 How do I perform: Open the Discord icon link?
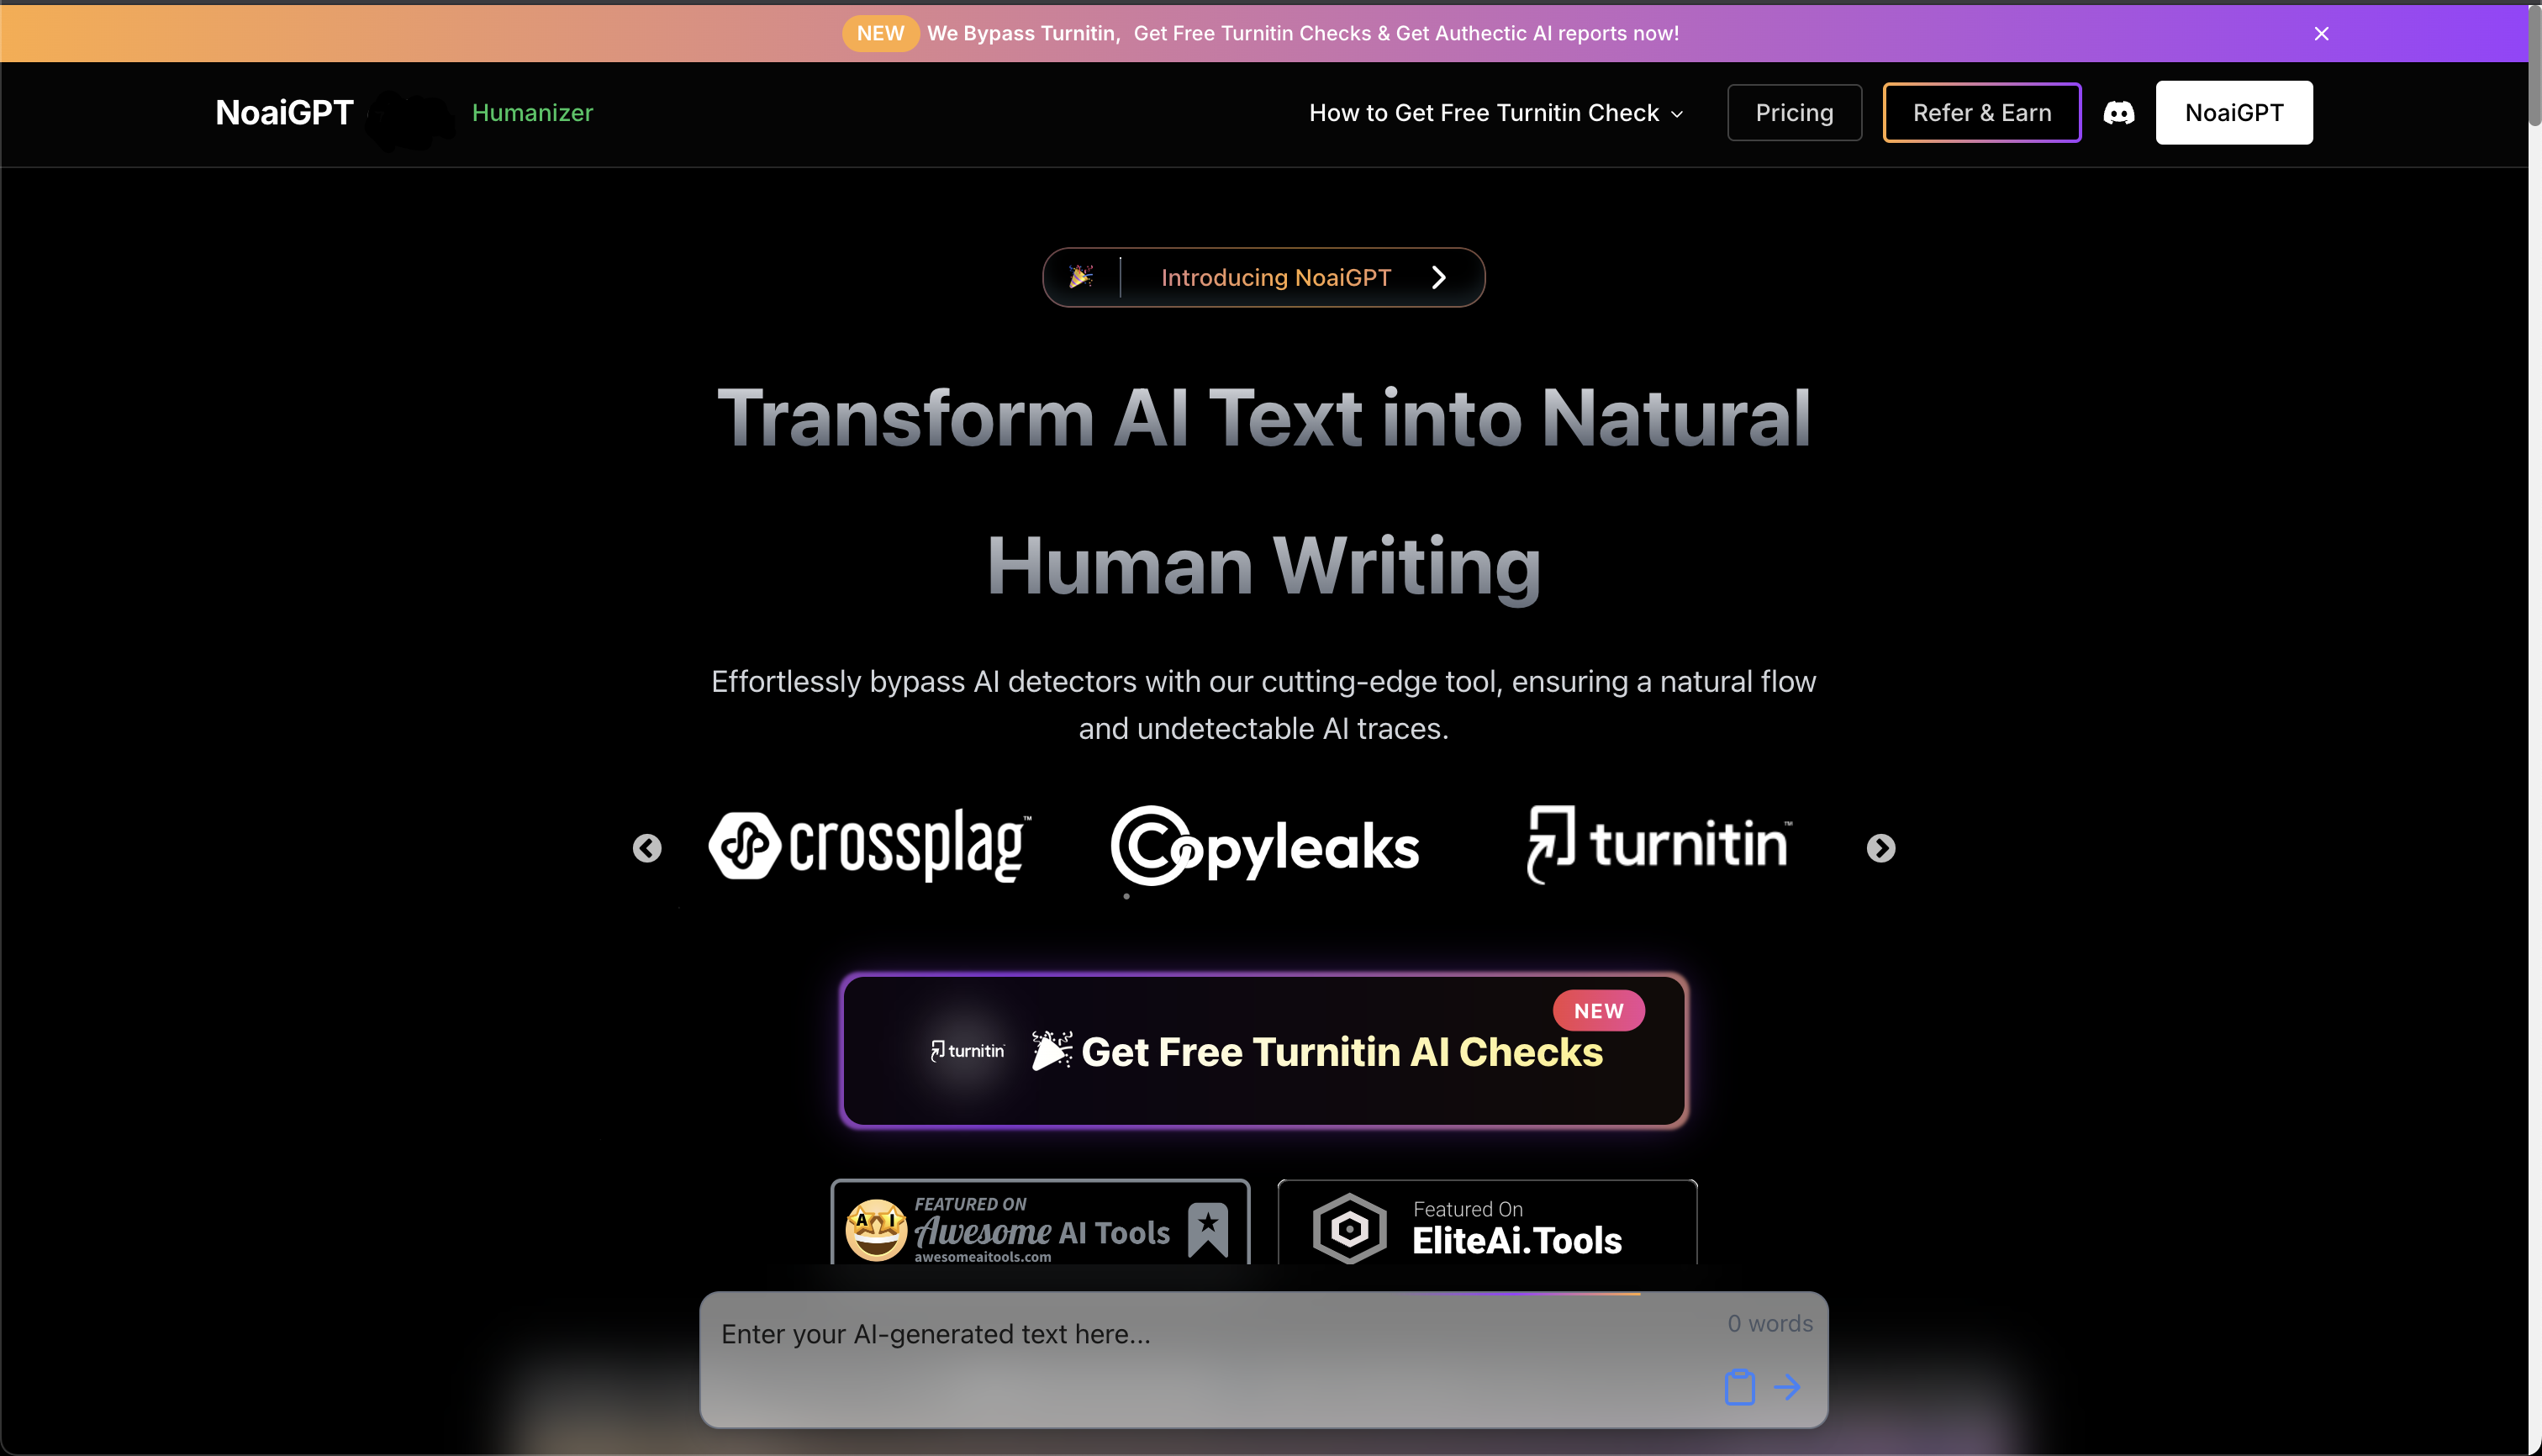[2118, 113]
